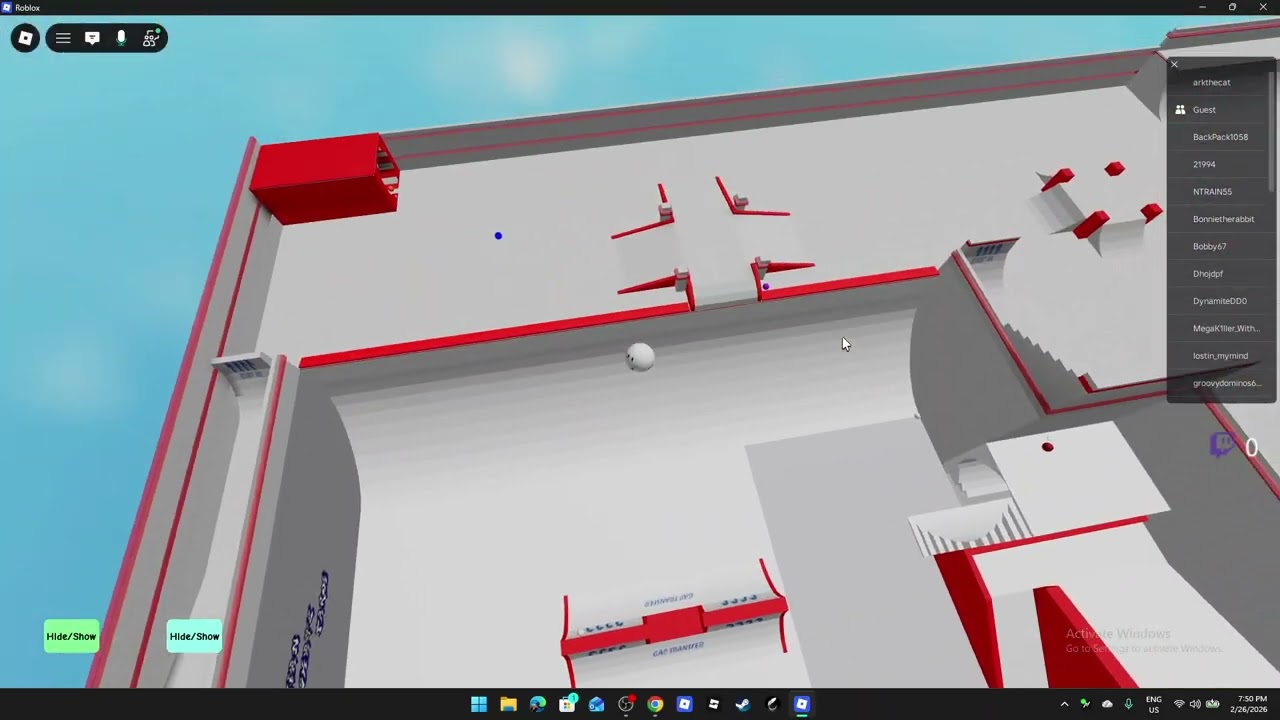Click the tray microphone indicator

pos(1129,704)
